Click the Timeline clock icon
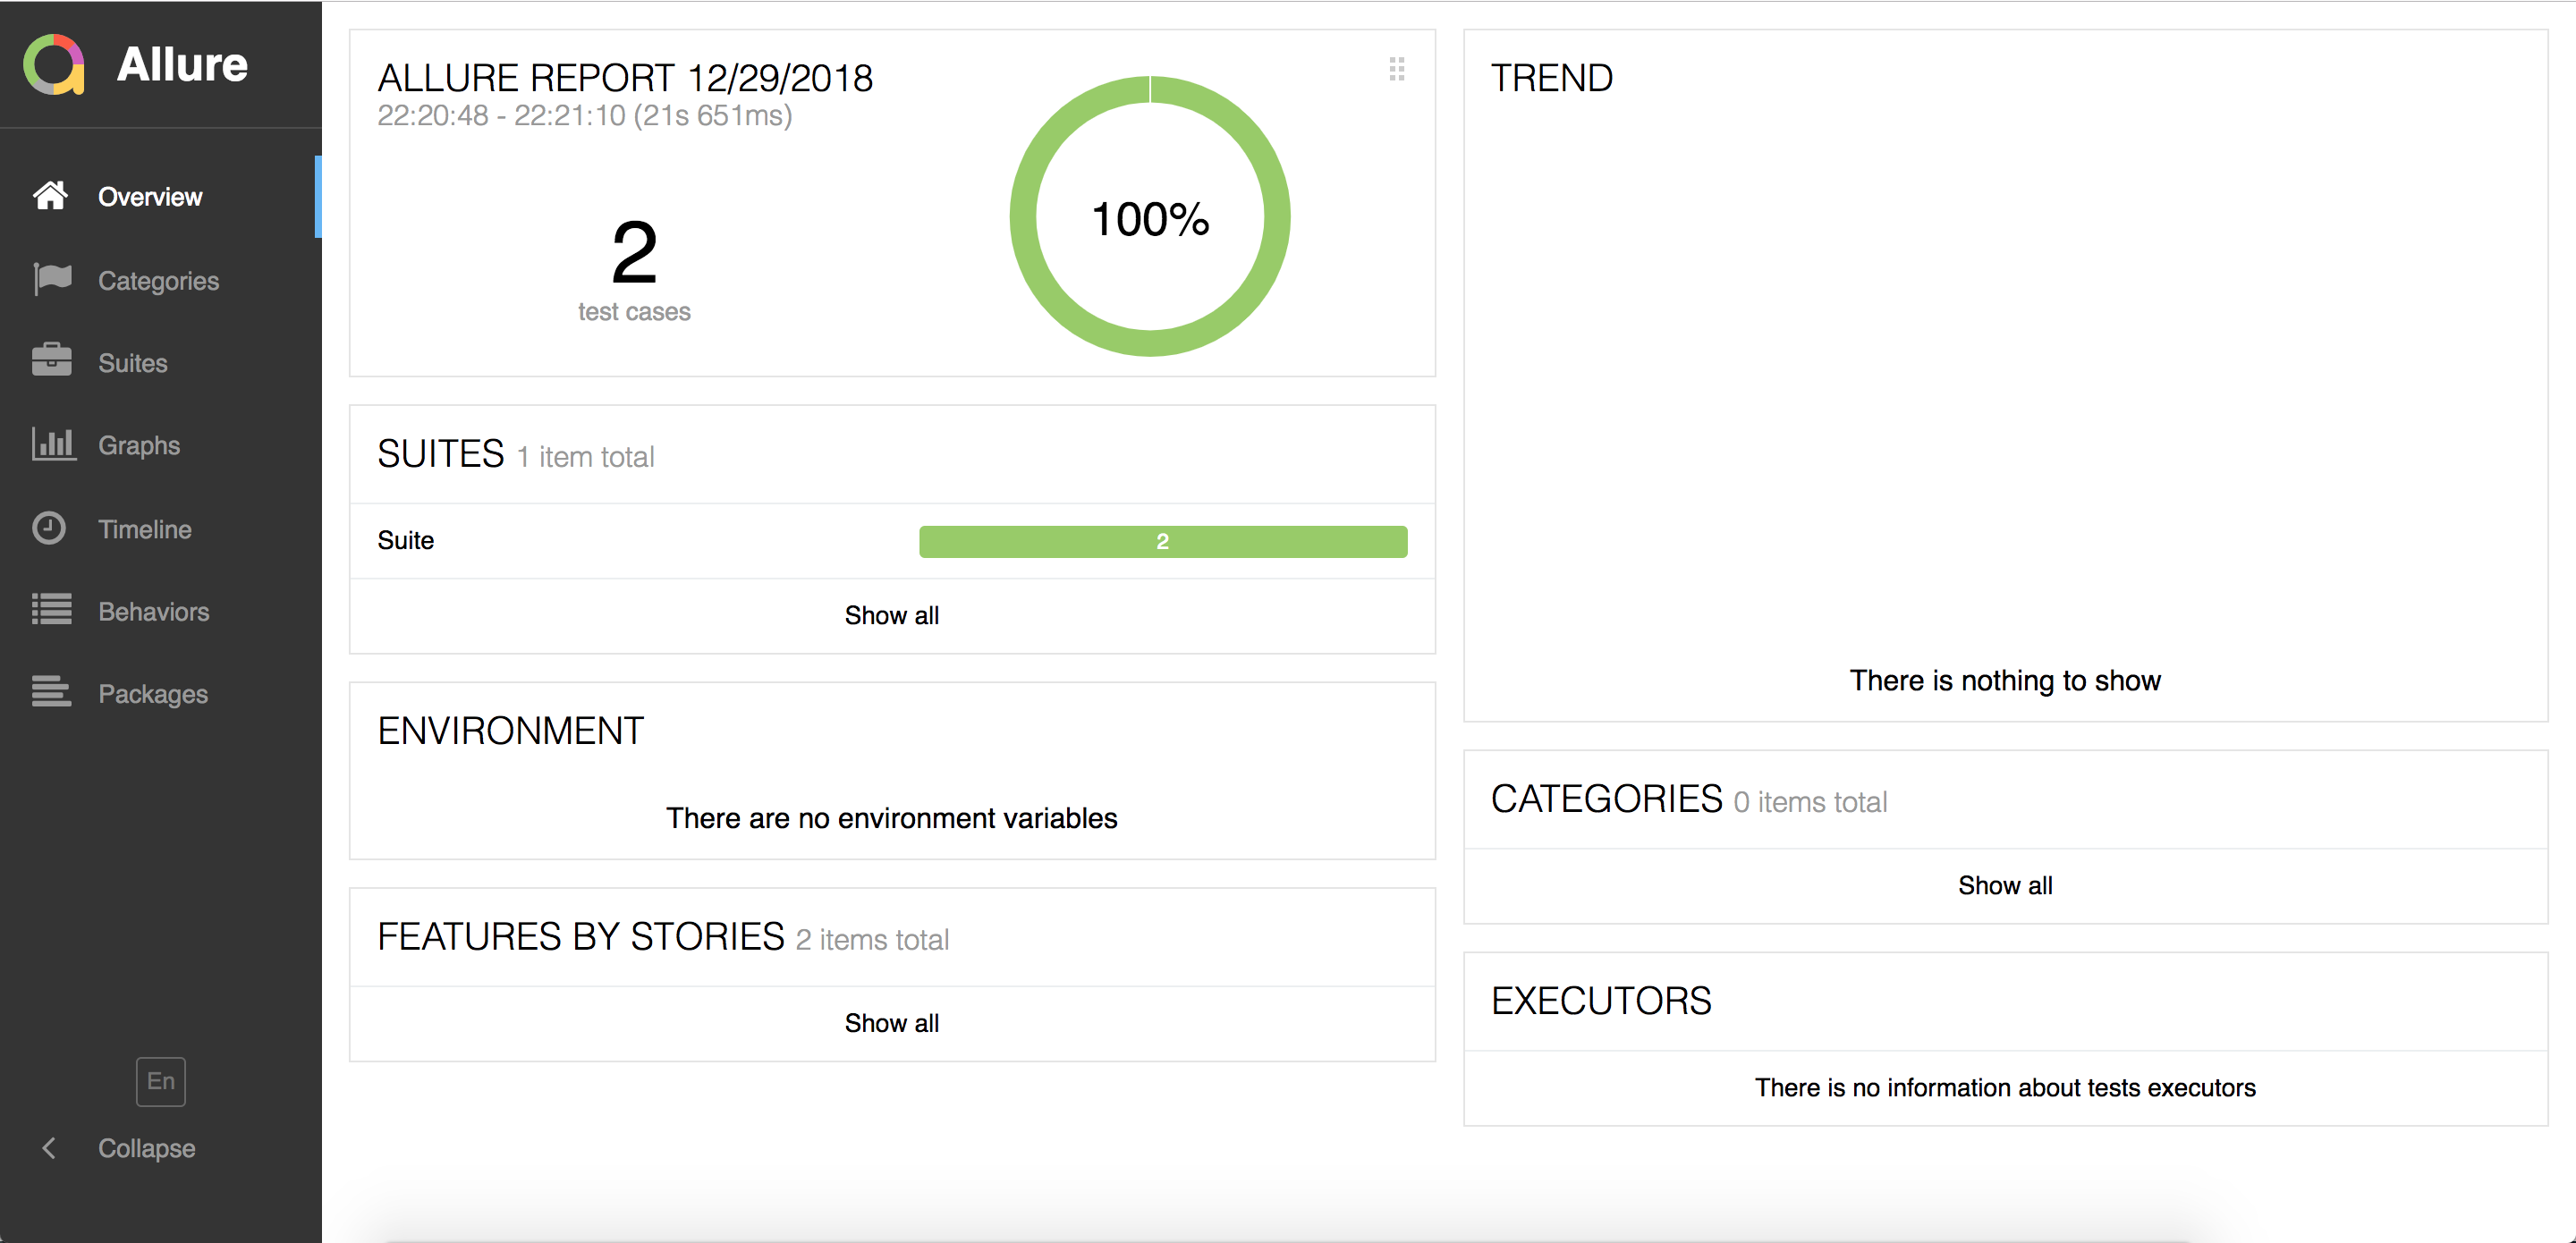 click(49, 528)
